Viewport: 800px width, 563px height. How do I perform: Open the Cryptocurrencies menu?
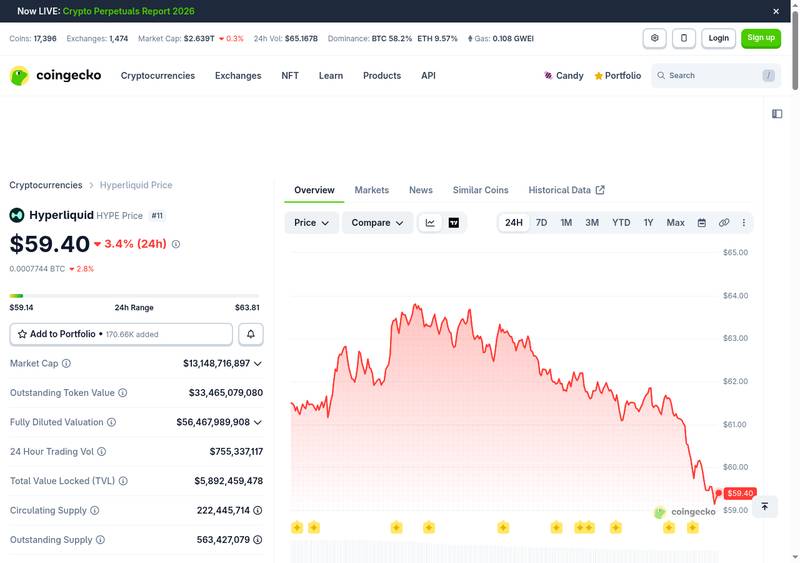coord(158,76)
